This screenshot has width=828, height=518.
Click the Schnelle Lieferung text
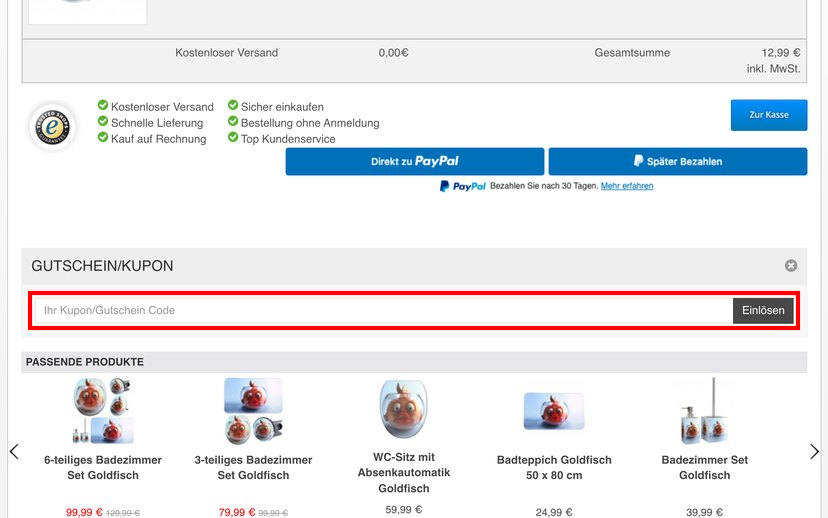[x=157, y=123]
